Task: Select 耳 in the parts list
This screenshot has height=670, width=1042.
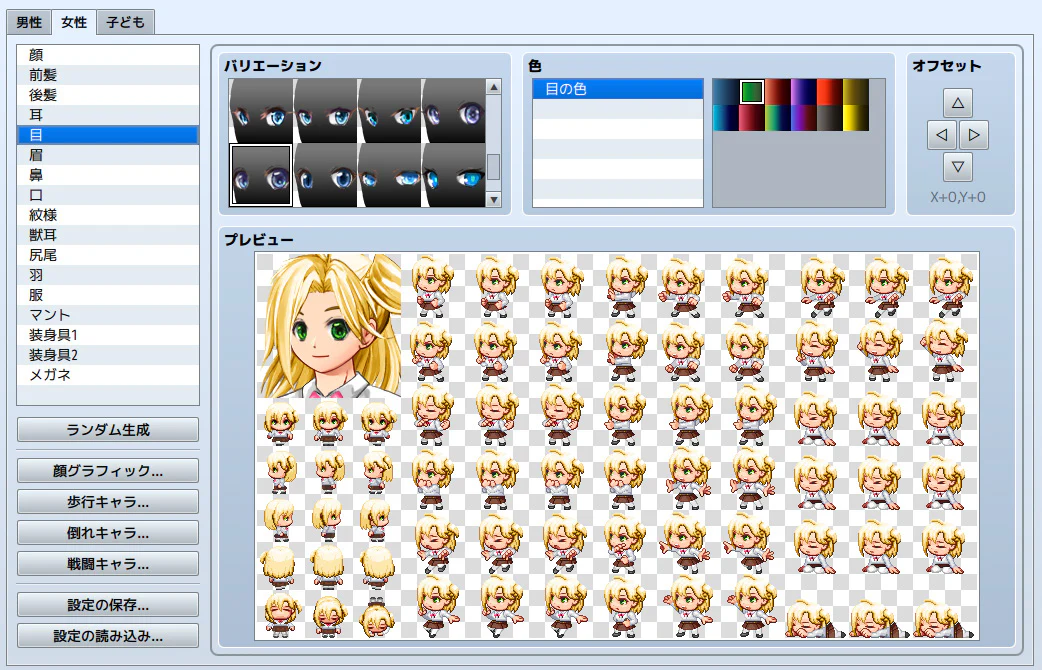Action: (x=108, y=115)
